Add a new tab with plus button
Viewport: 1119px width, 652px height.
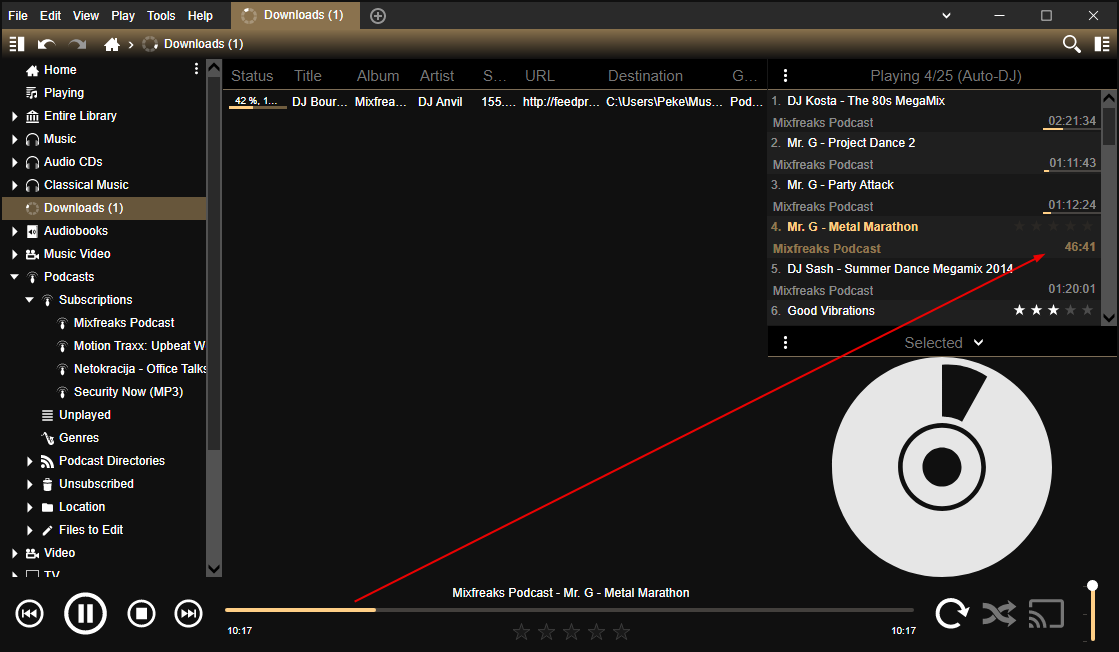pos(377,16)
